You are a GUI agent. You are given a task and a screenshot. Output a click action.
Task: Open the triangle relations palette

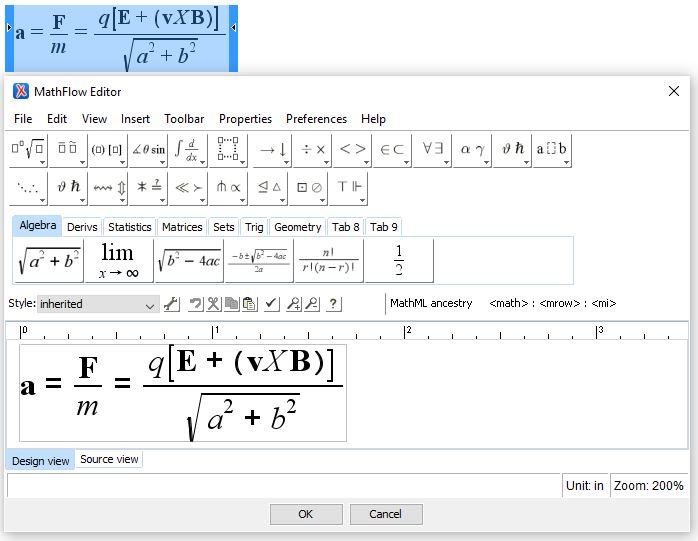(268, 189)
